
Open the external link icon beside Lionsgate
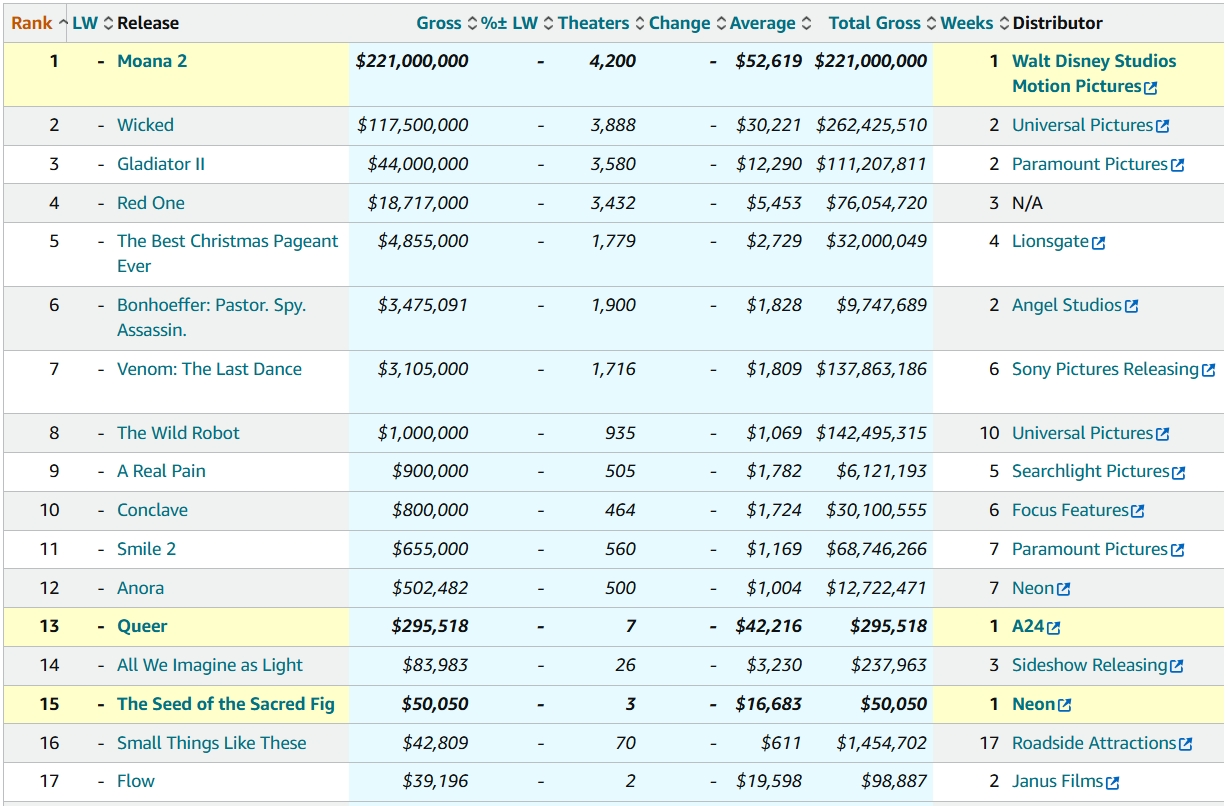point(1099,243)
